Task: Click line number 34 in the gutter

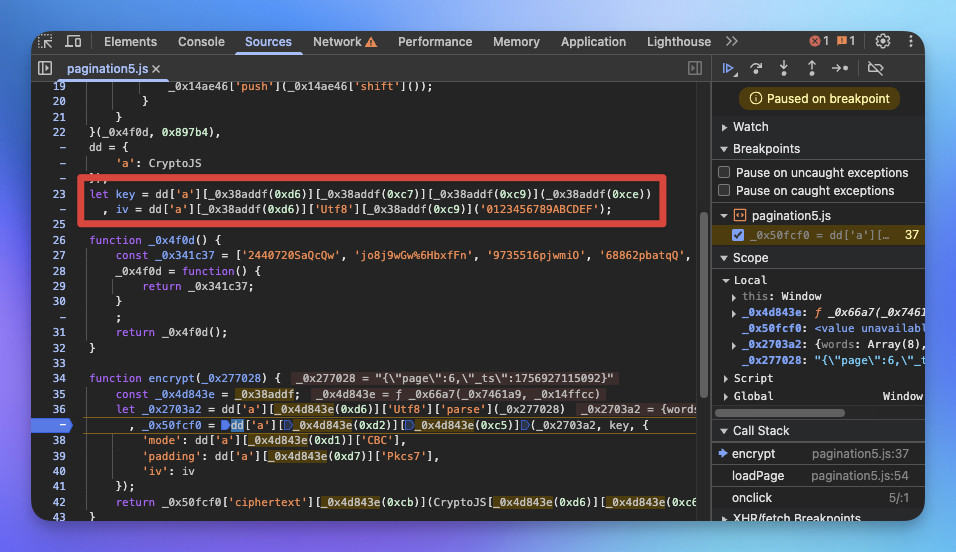Action: point(59,378)
